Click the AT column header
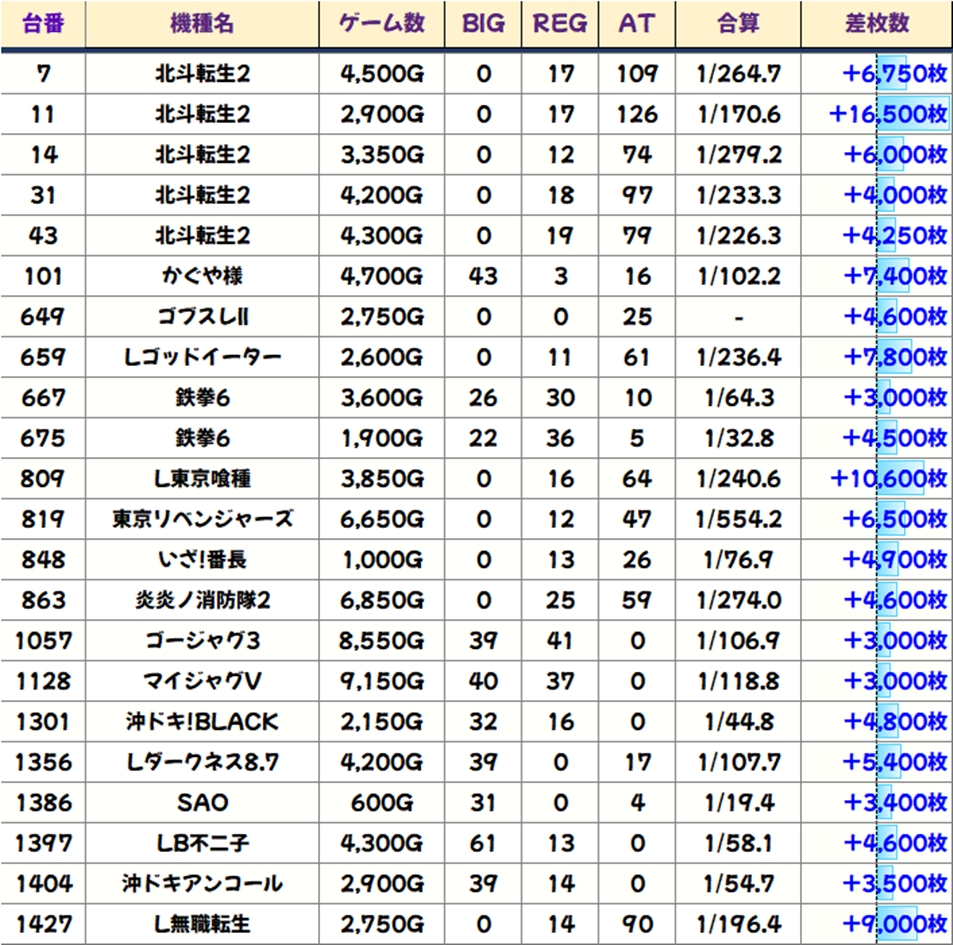 [x=637, y=24]
